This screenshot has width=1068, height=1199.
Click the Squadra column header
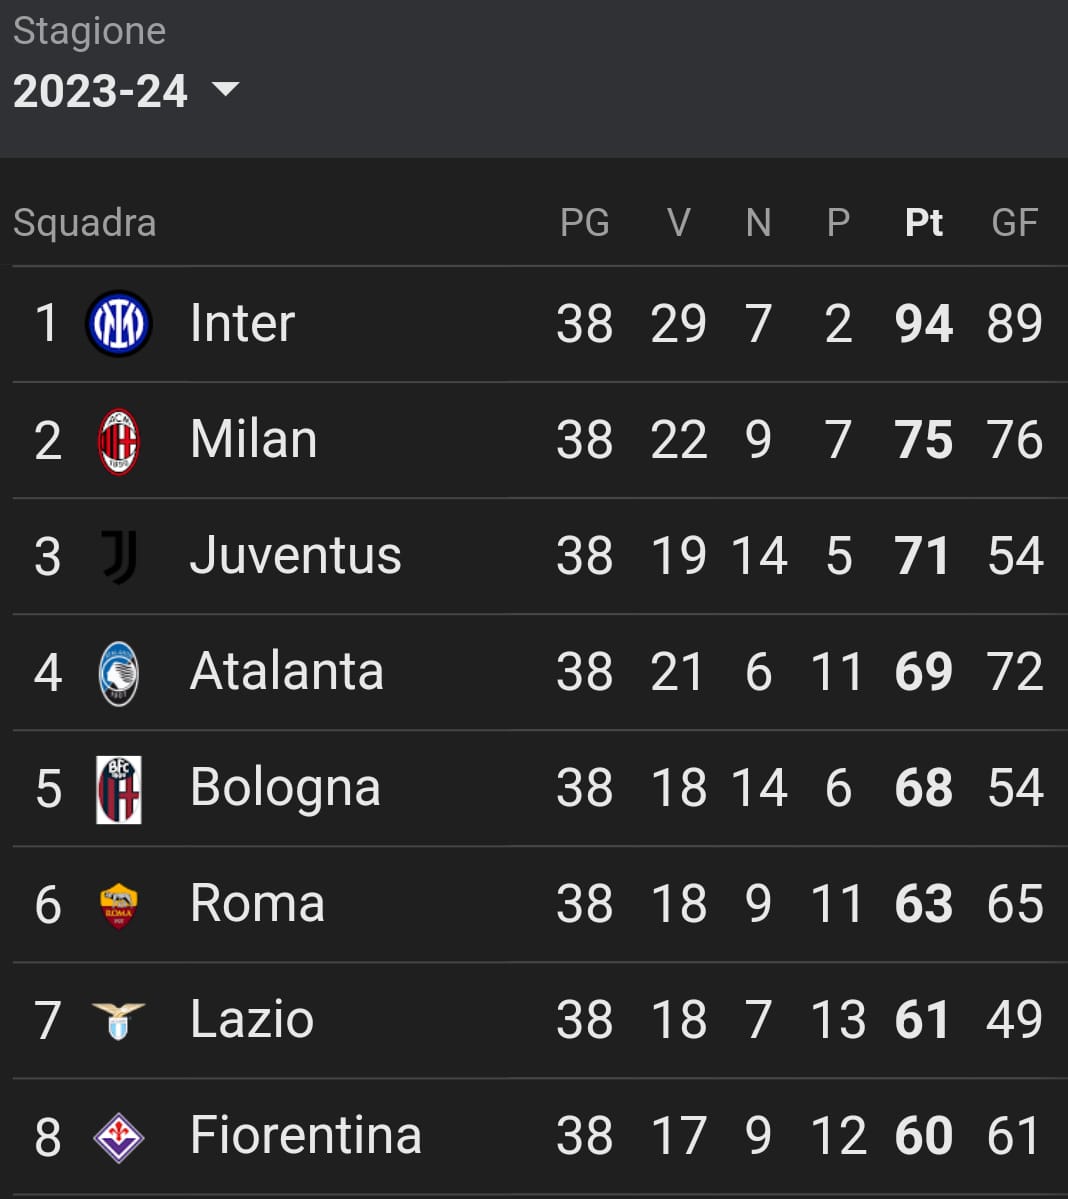(x=85, y=223)
